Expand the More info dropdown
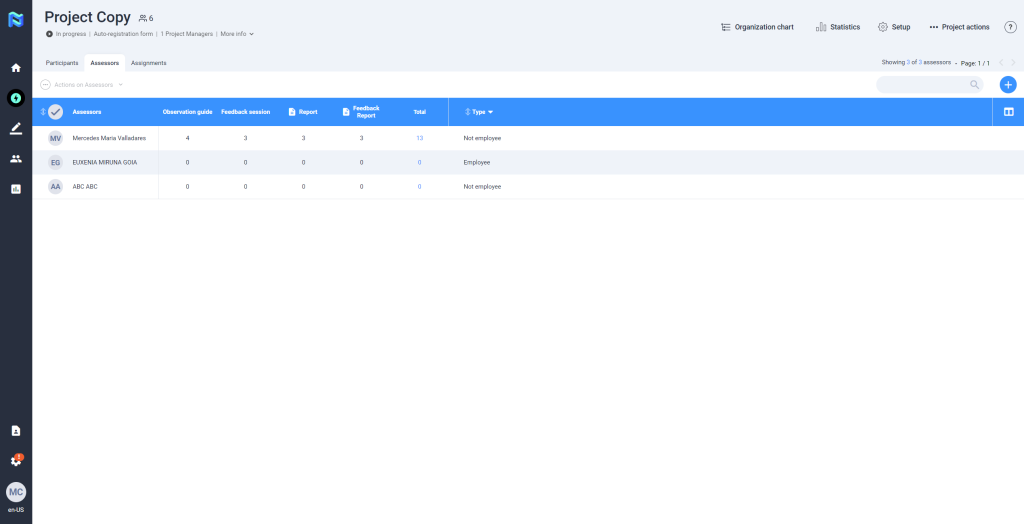This screenshot has height=524, width=1024. 237,34
